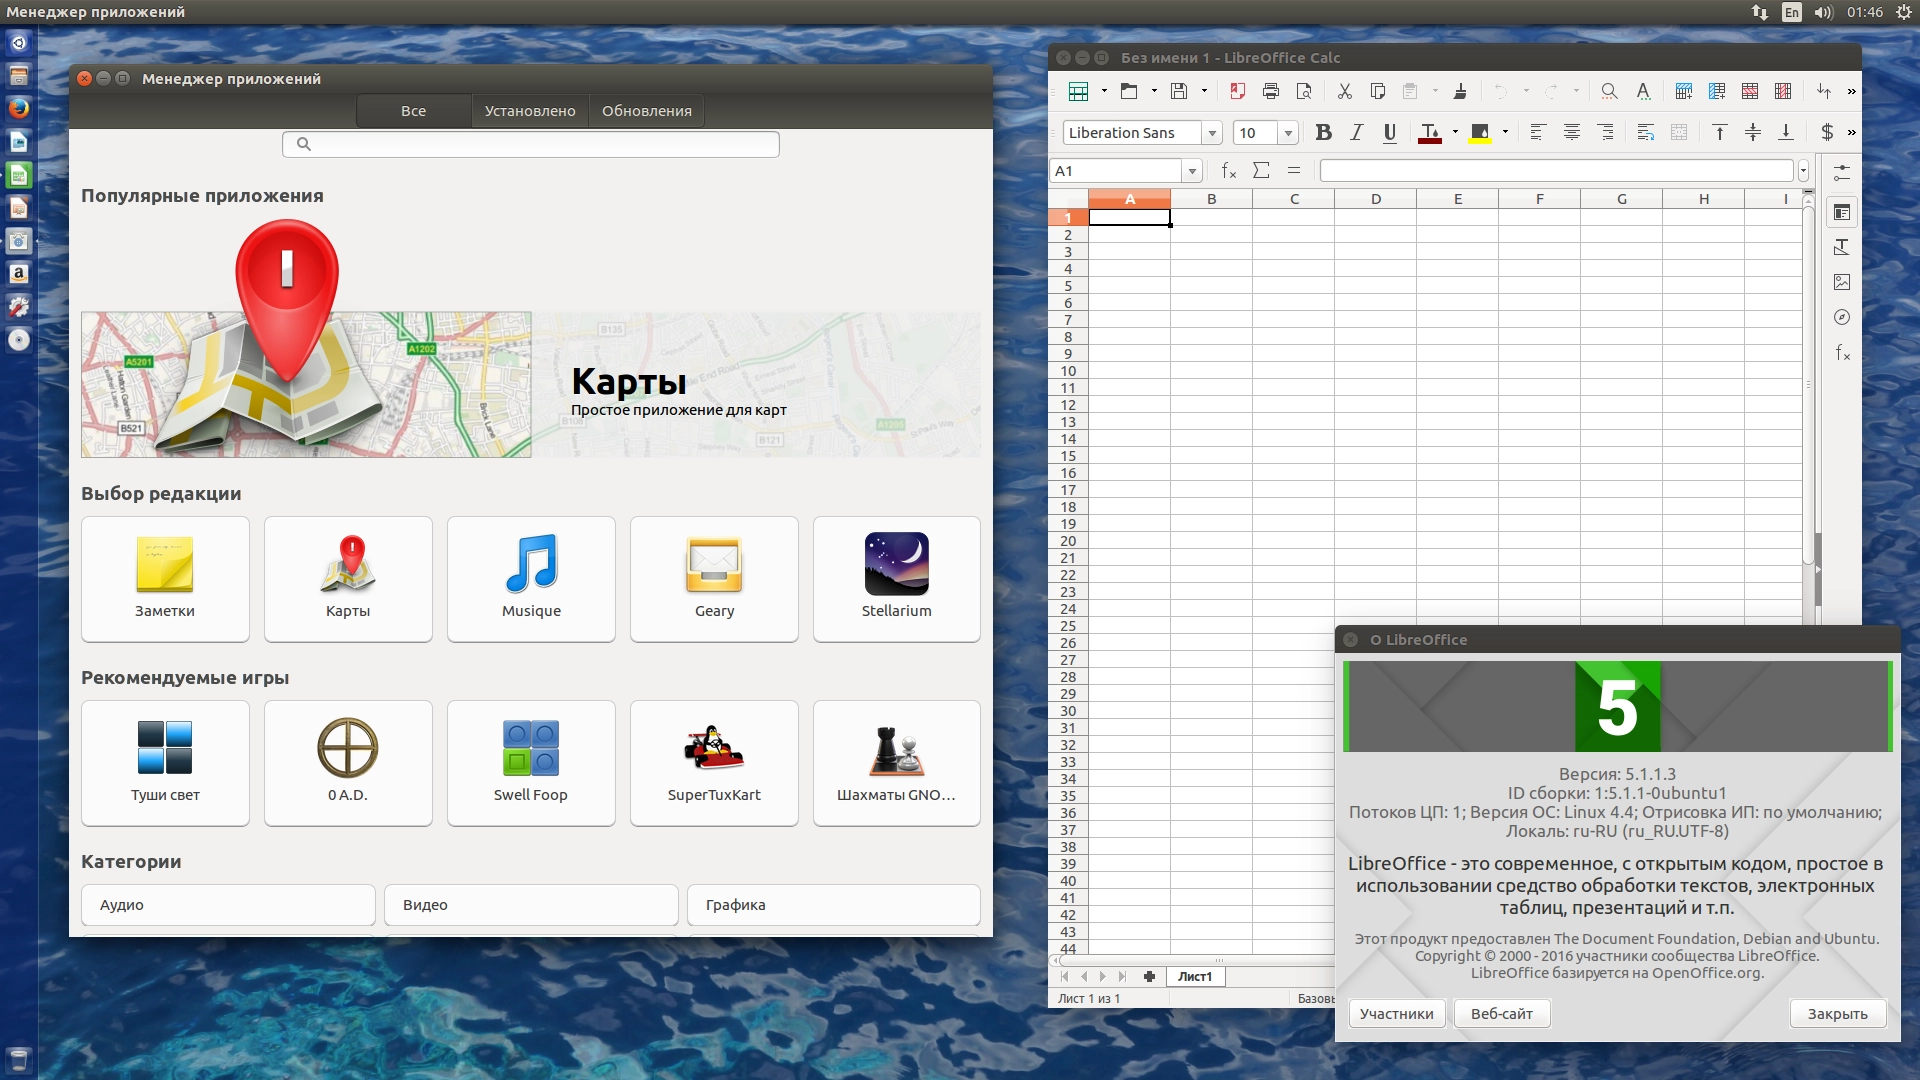This screenshot has height=1080, width=1920.
Task: Click the Print icon in Calc
Action: [x=1271, y=91]
